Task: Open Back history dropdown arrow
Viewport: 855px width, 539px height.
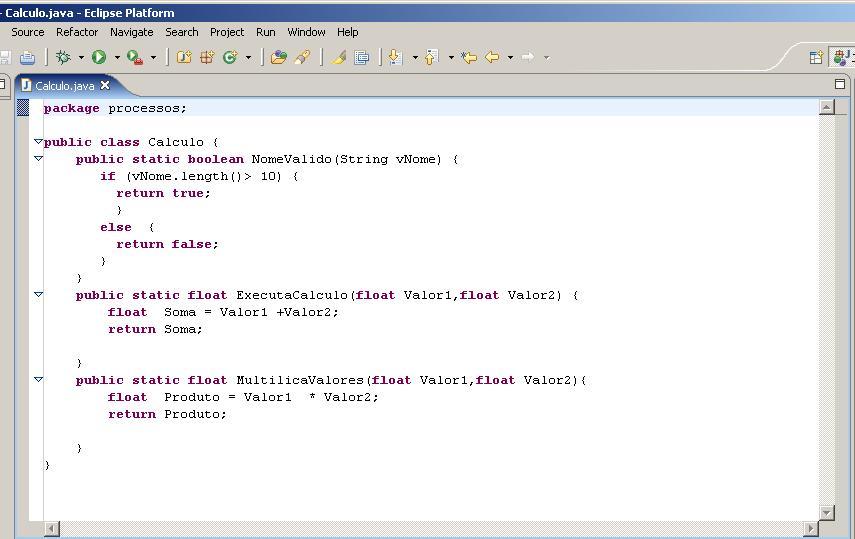Action: tap(510, 57)
